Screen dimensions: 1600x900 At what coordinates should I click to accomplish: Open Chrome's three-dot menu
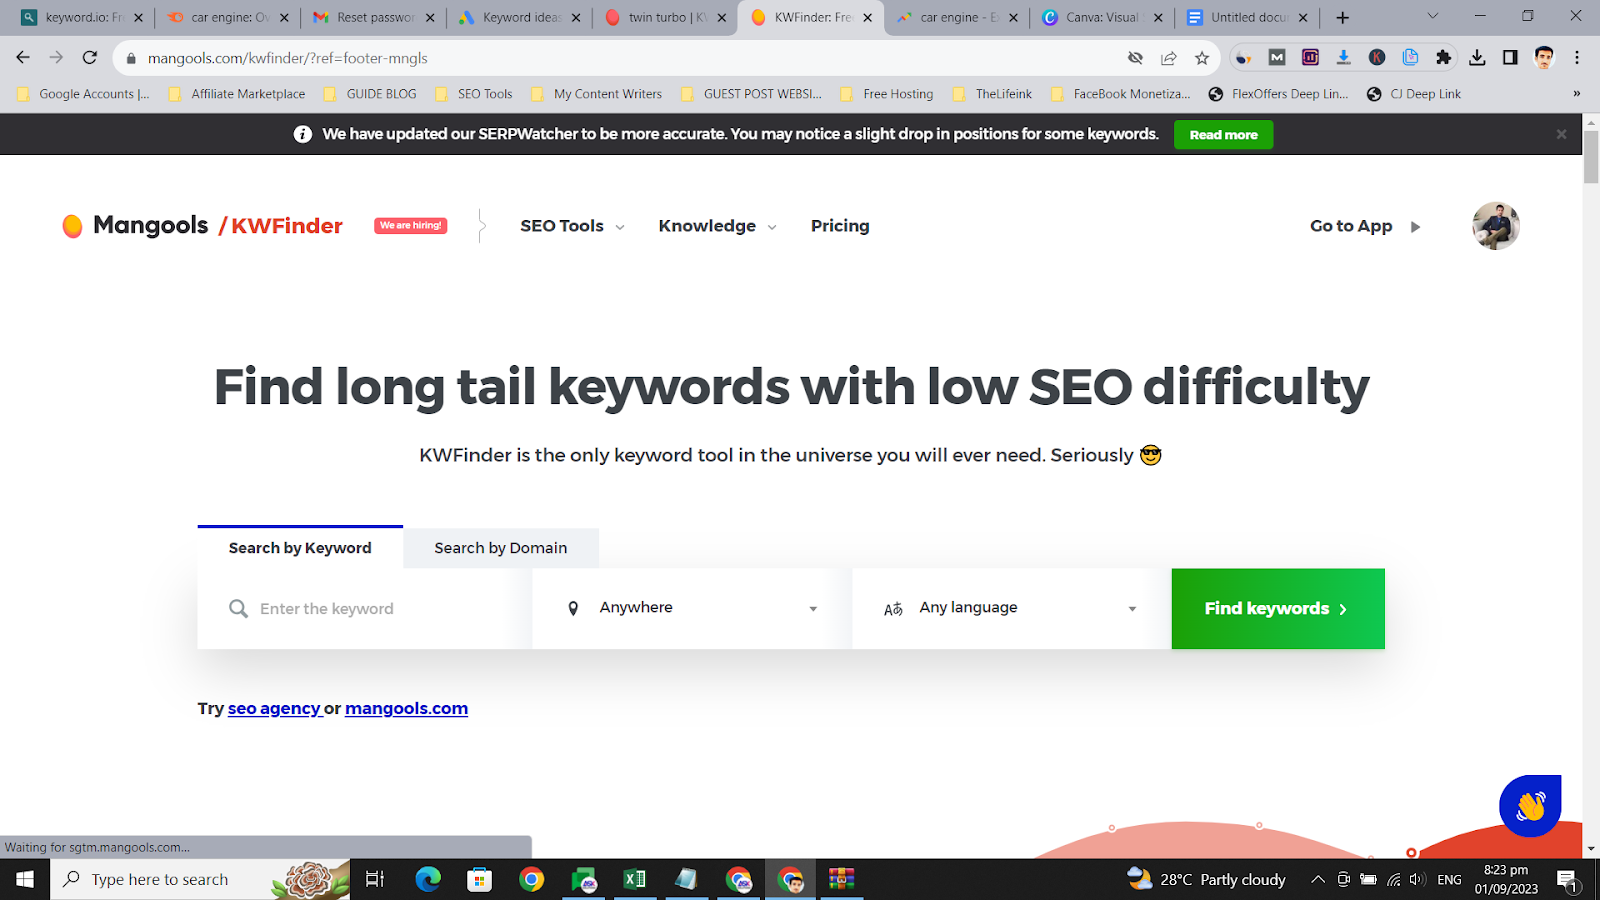[x=1577, y=58]
